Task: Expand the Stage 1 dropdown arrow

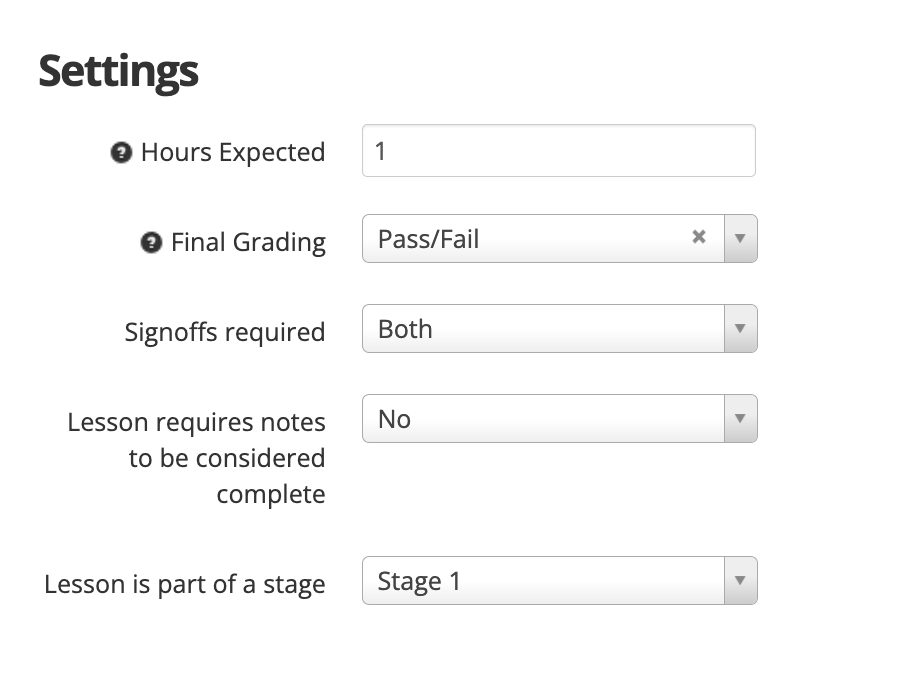Action: (741, 581)
